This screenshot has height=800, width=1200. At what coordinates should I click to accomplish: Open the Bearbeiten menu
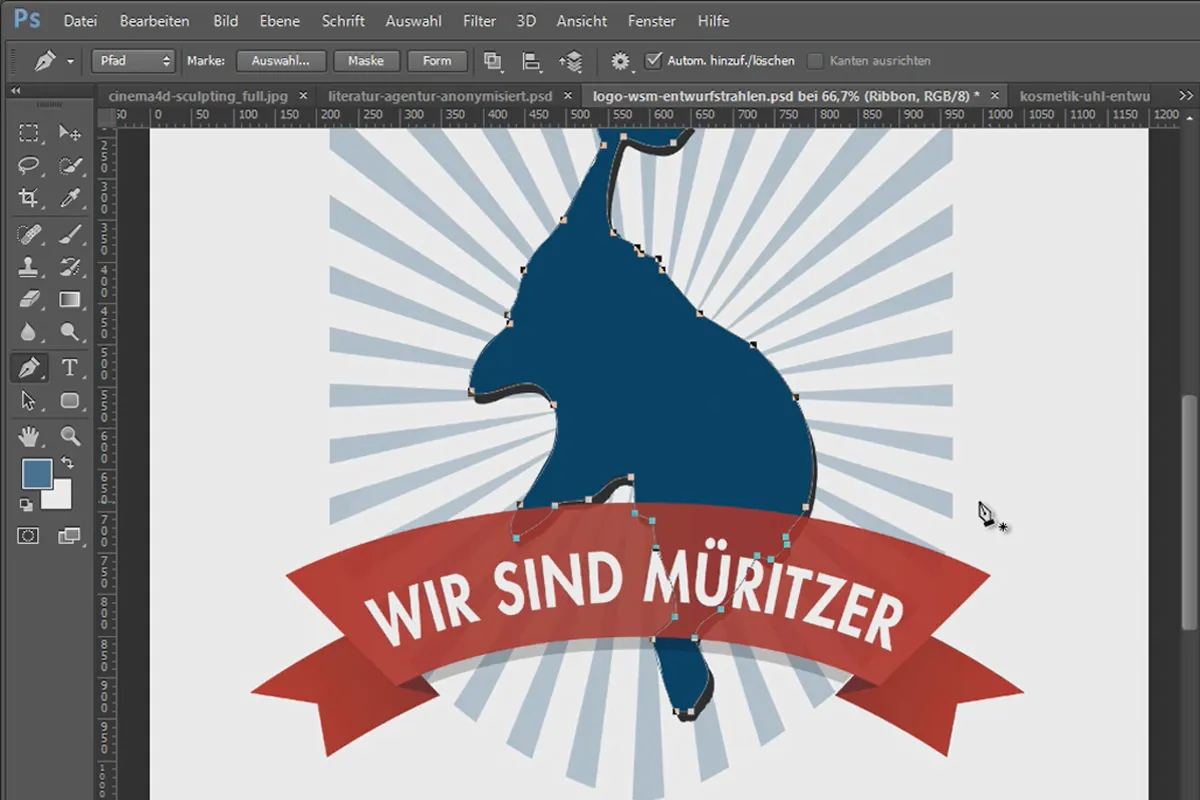(156, 20)
